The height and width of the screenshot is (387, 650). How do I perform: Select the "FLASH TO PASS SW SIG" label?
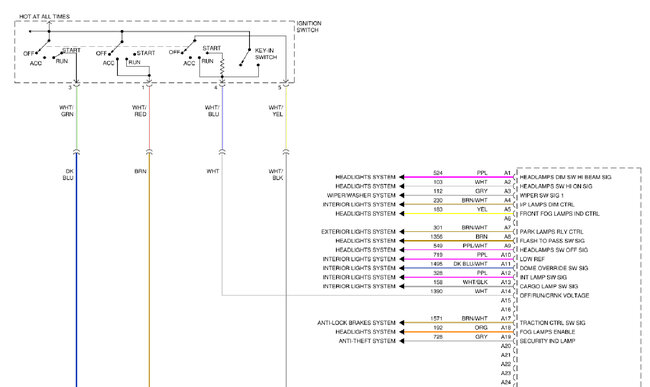pos(552,241)
